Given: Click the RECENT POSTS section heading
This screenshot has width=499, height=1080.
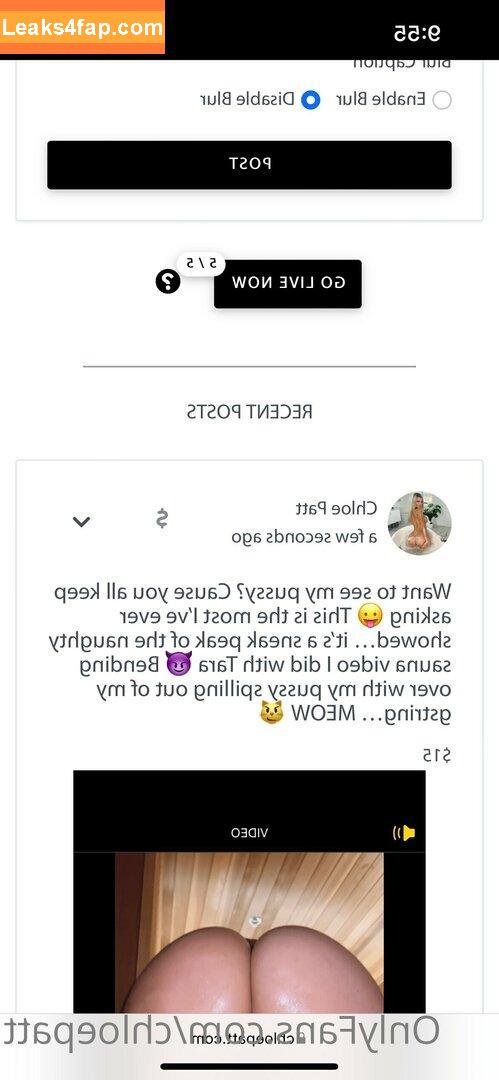Looking at the screenshot, I should (250, 412).
